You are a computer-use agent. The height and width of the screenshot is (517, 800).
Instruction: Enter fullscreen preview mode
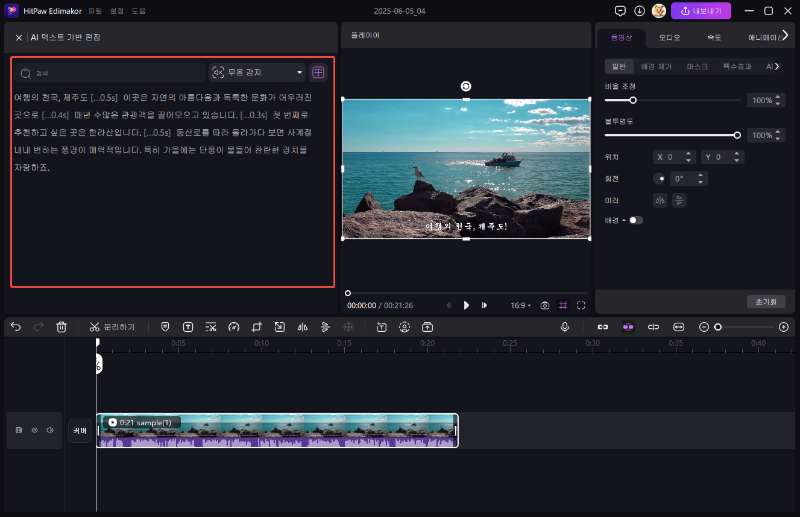pyautogui.click(x=581, y=305)
